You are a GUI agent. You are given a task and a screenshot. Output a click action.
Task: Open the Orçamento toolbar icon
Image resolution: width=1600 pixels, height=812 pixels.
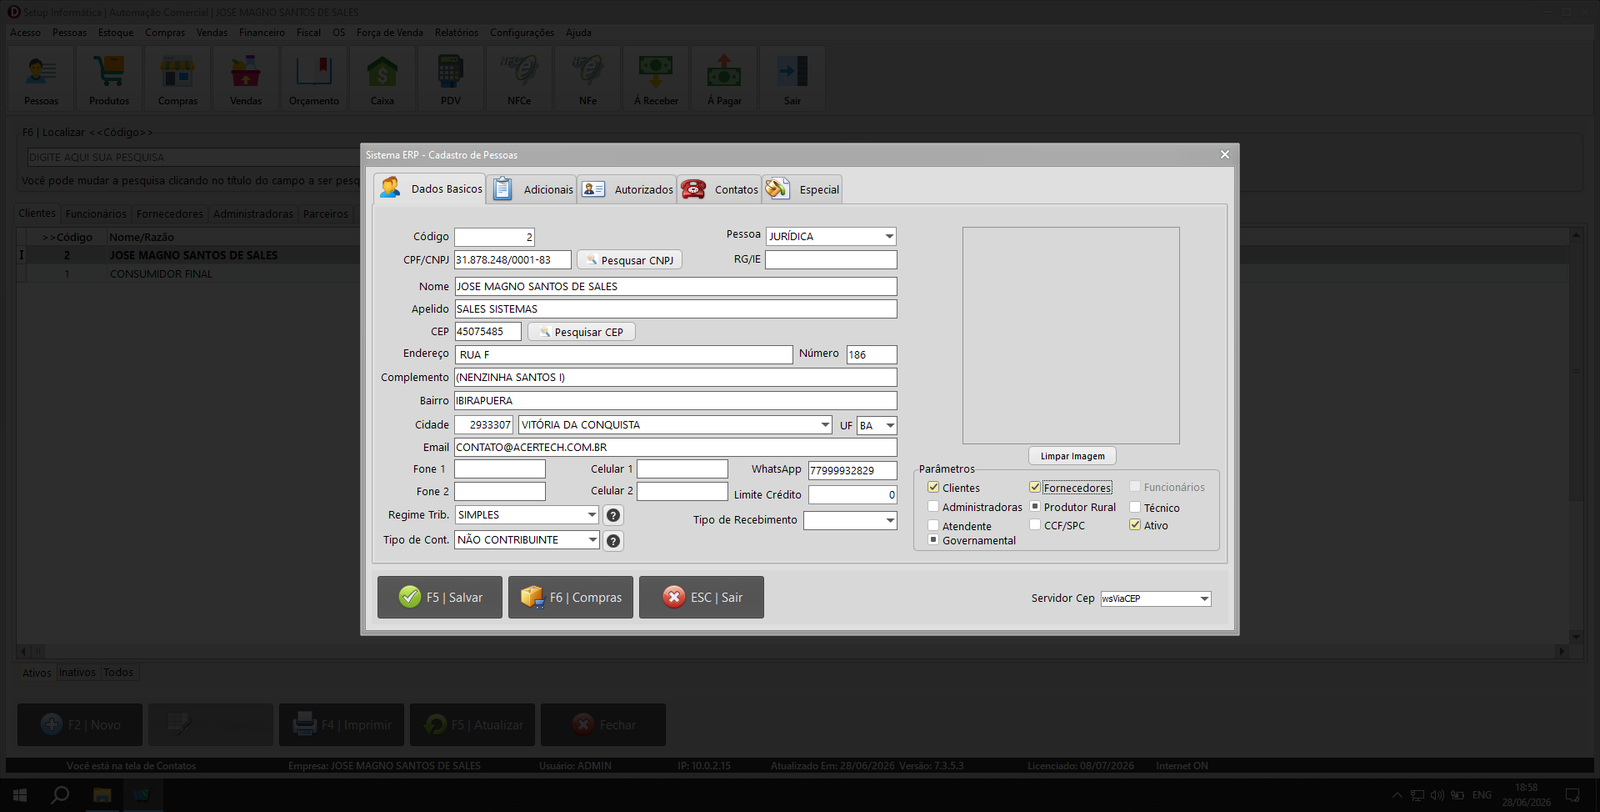(314, 77)
